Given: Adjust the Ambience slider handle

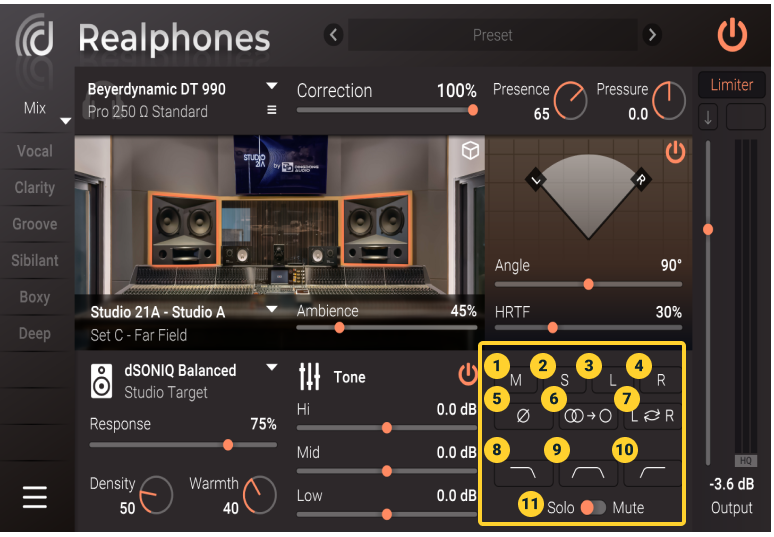Looking at the screenshot, I should [x=339, y=327].
